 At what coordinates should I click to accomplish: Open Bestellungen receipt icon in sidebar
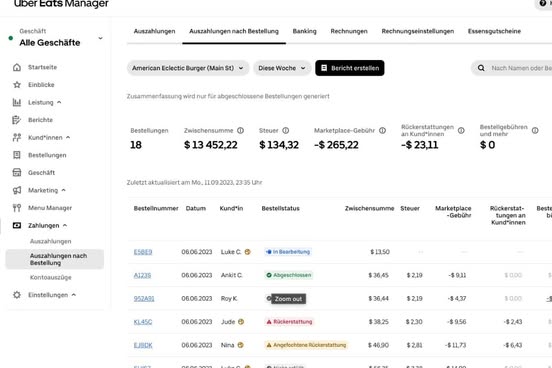17,155
